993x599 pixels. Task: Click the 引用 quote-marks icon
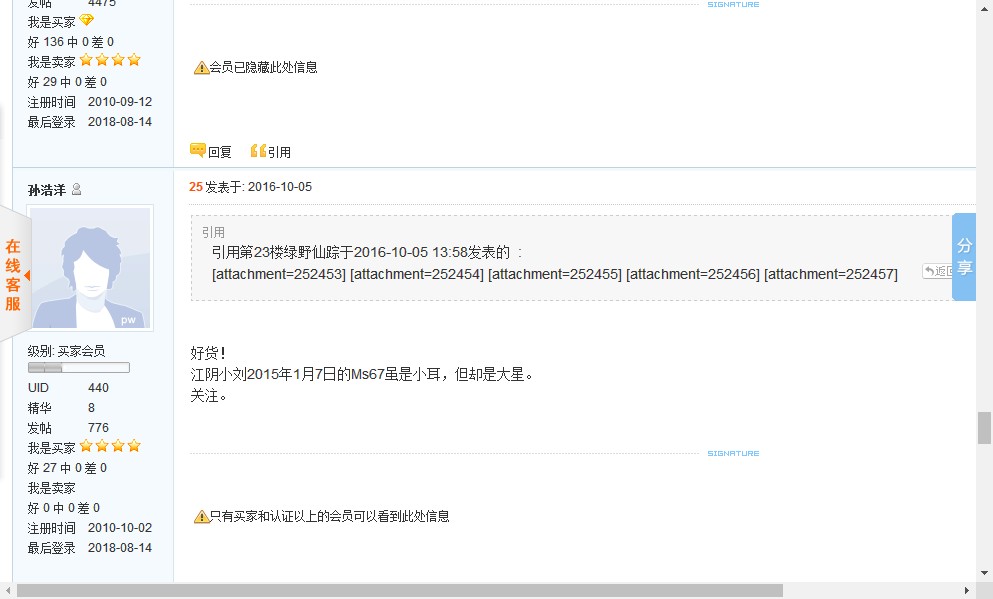[x=257, y=151]
